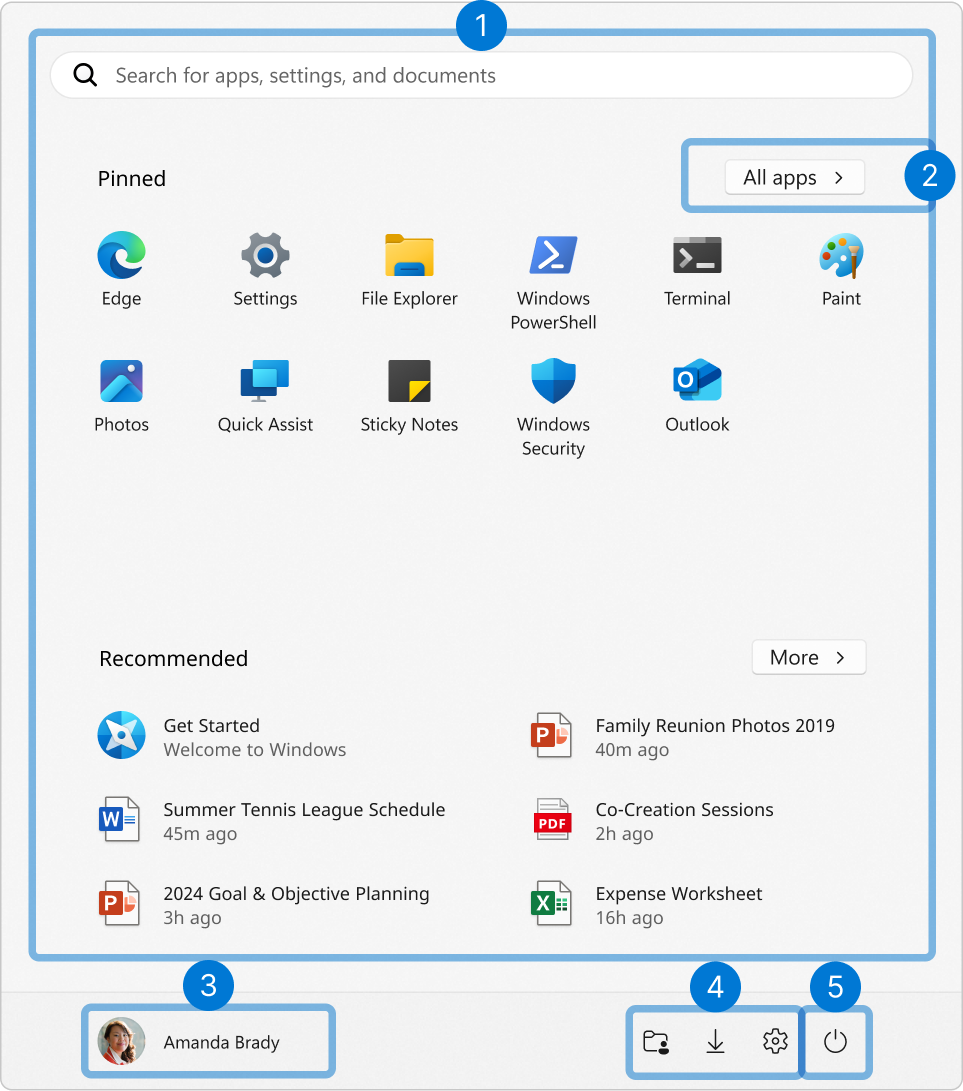Click the "3h ago" timestamp
Screen dimensions: 963x1091
(x=192, y=918)
